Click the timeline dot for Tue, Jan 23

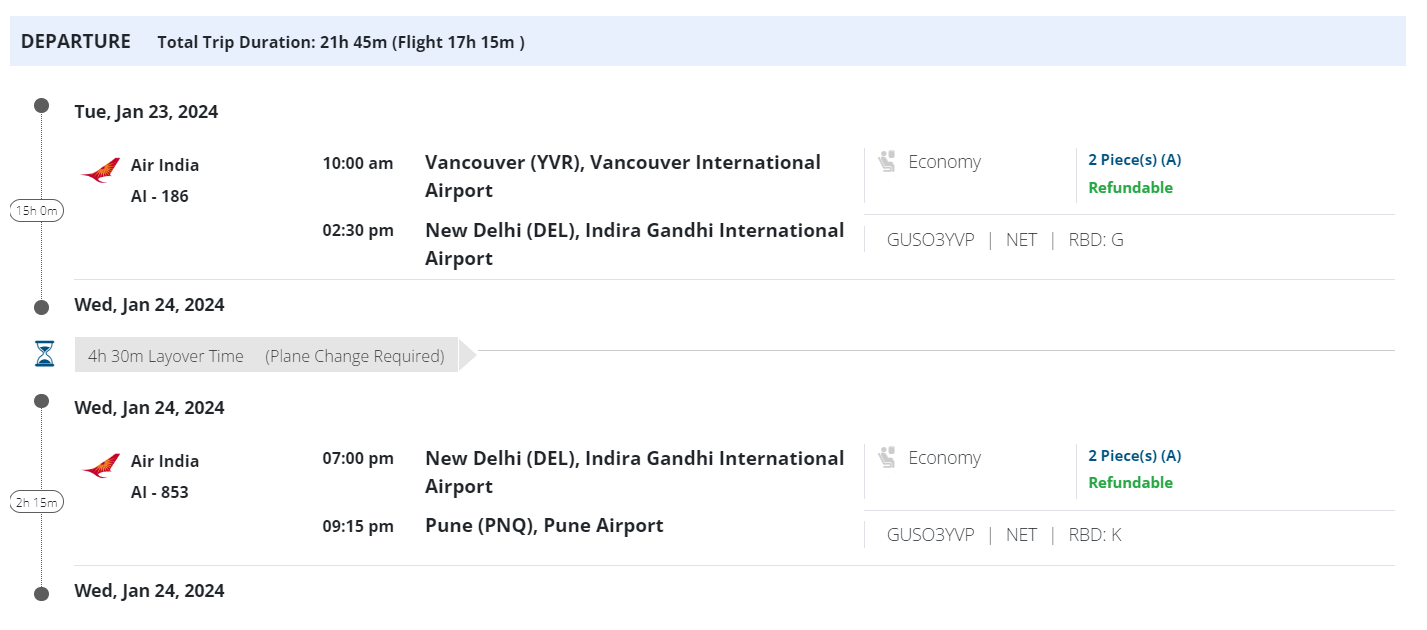coord(41,105)
